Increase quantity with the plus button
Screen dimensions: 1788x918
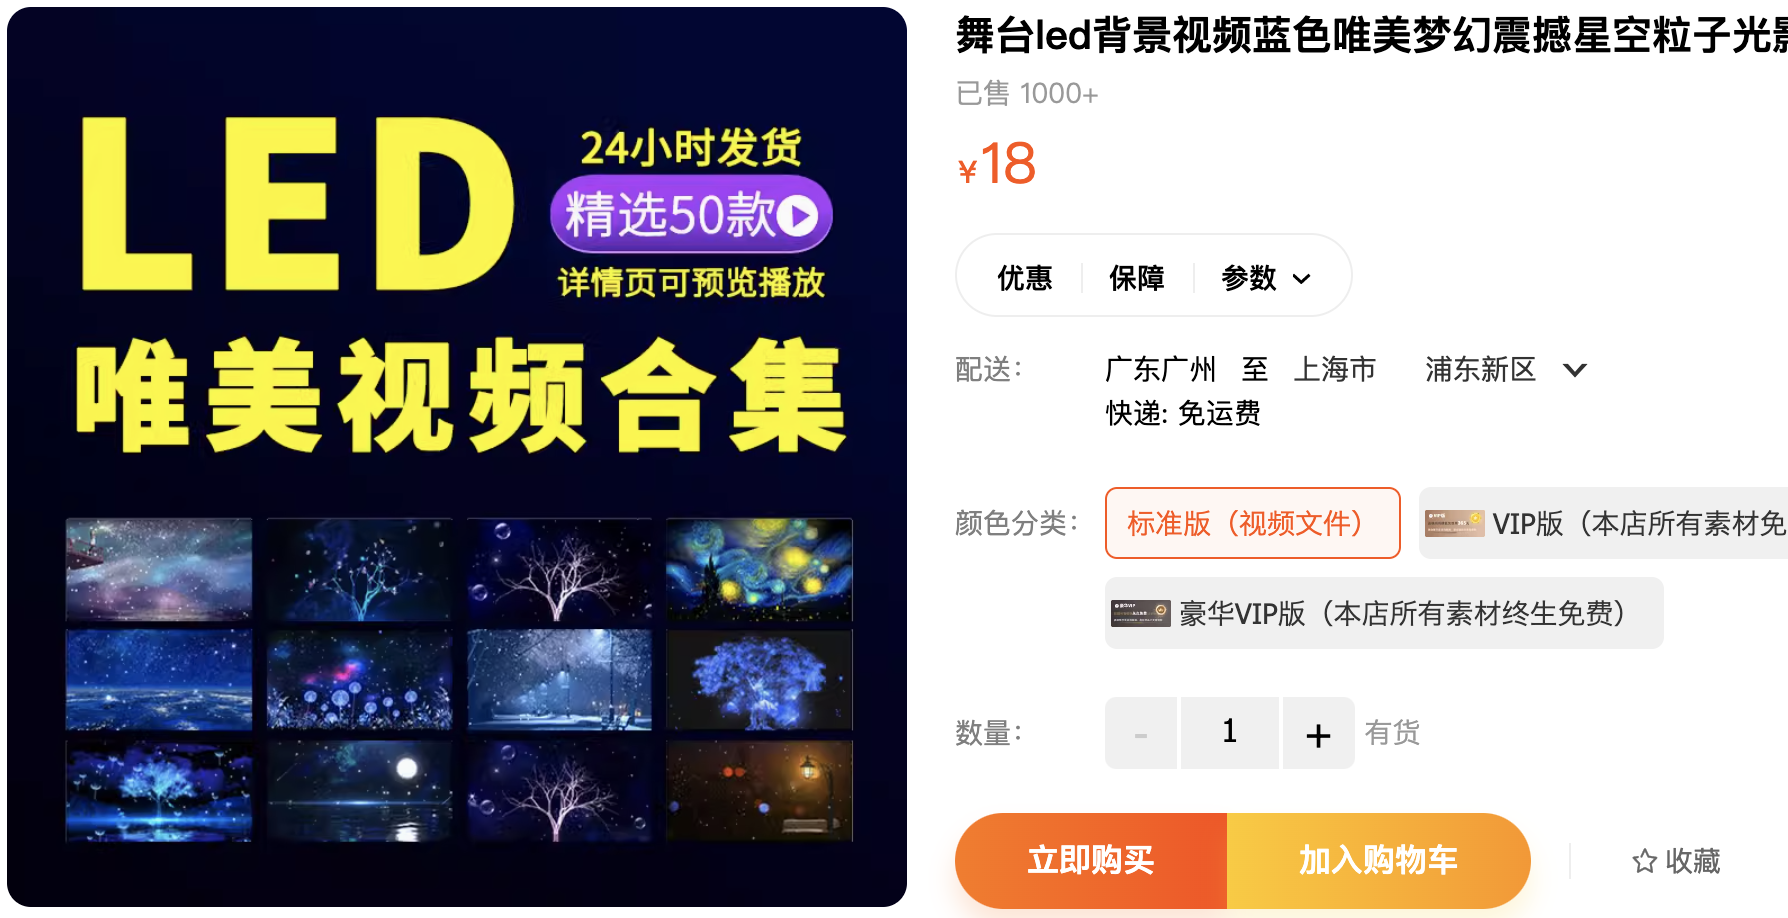(1318, 733)
